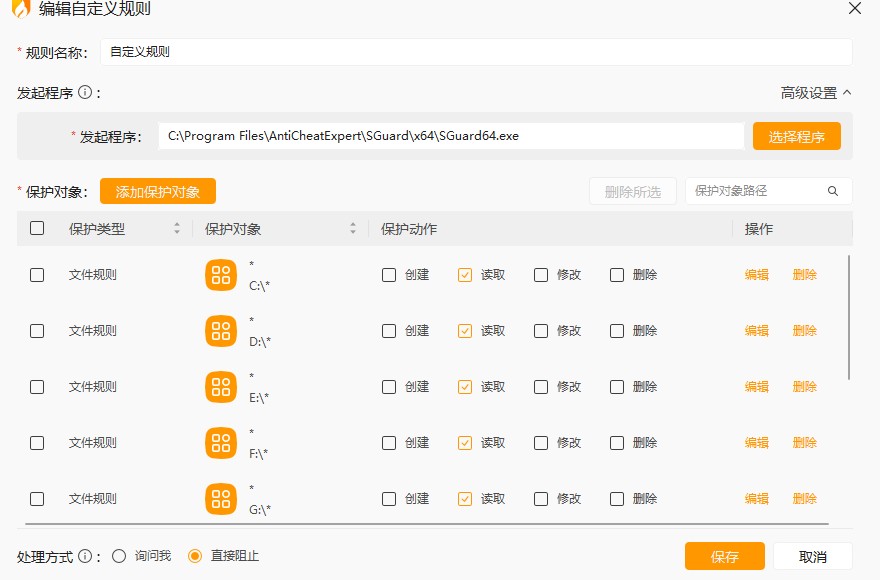
Task: Click the orange file icon for D:\*
Action: [x=221, y=331]
